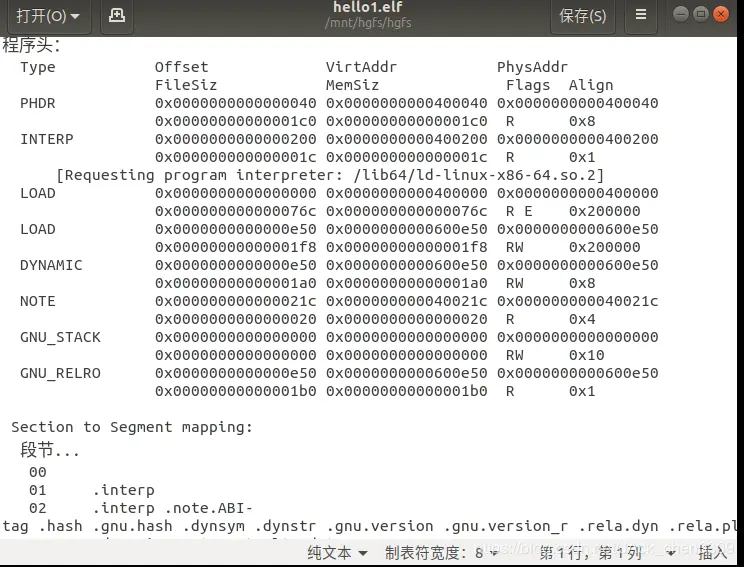Click the 0x10 align value of GNU_STACK
Viewport: 744px width, 567px height.
[586, 355]
